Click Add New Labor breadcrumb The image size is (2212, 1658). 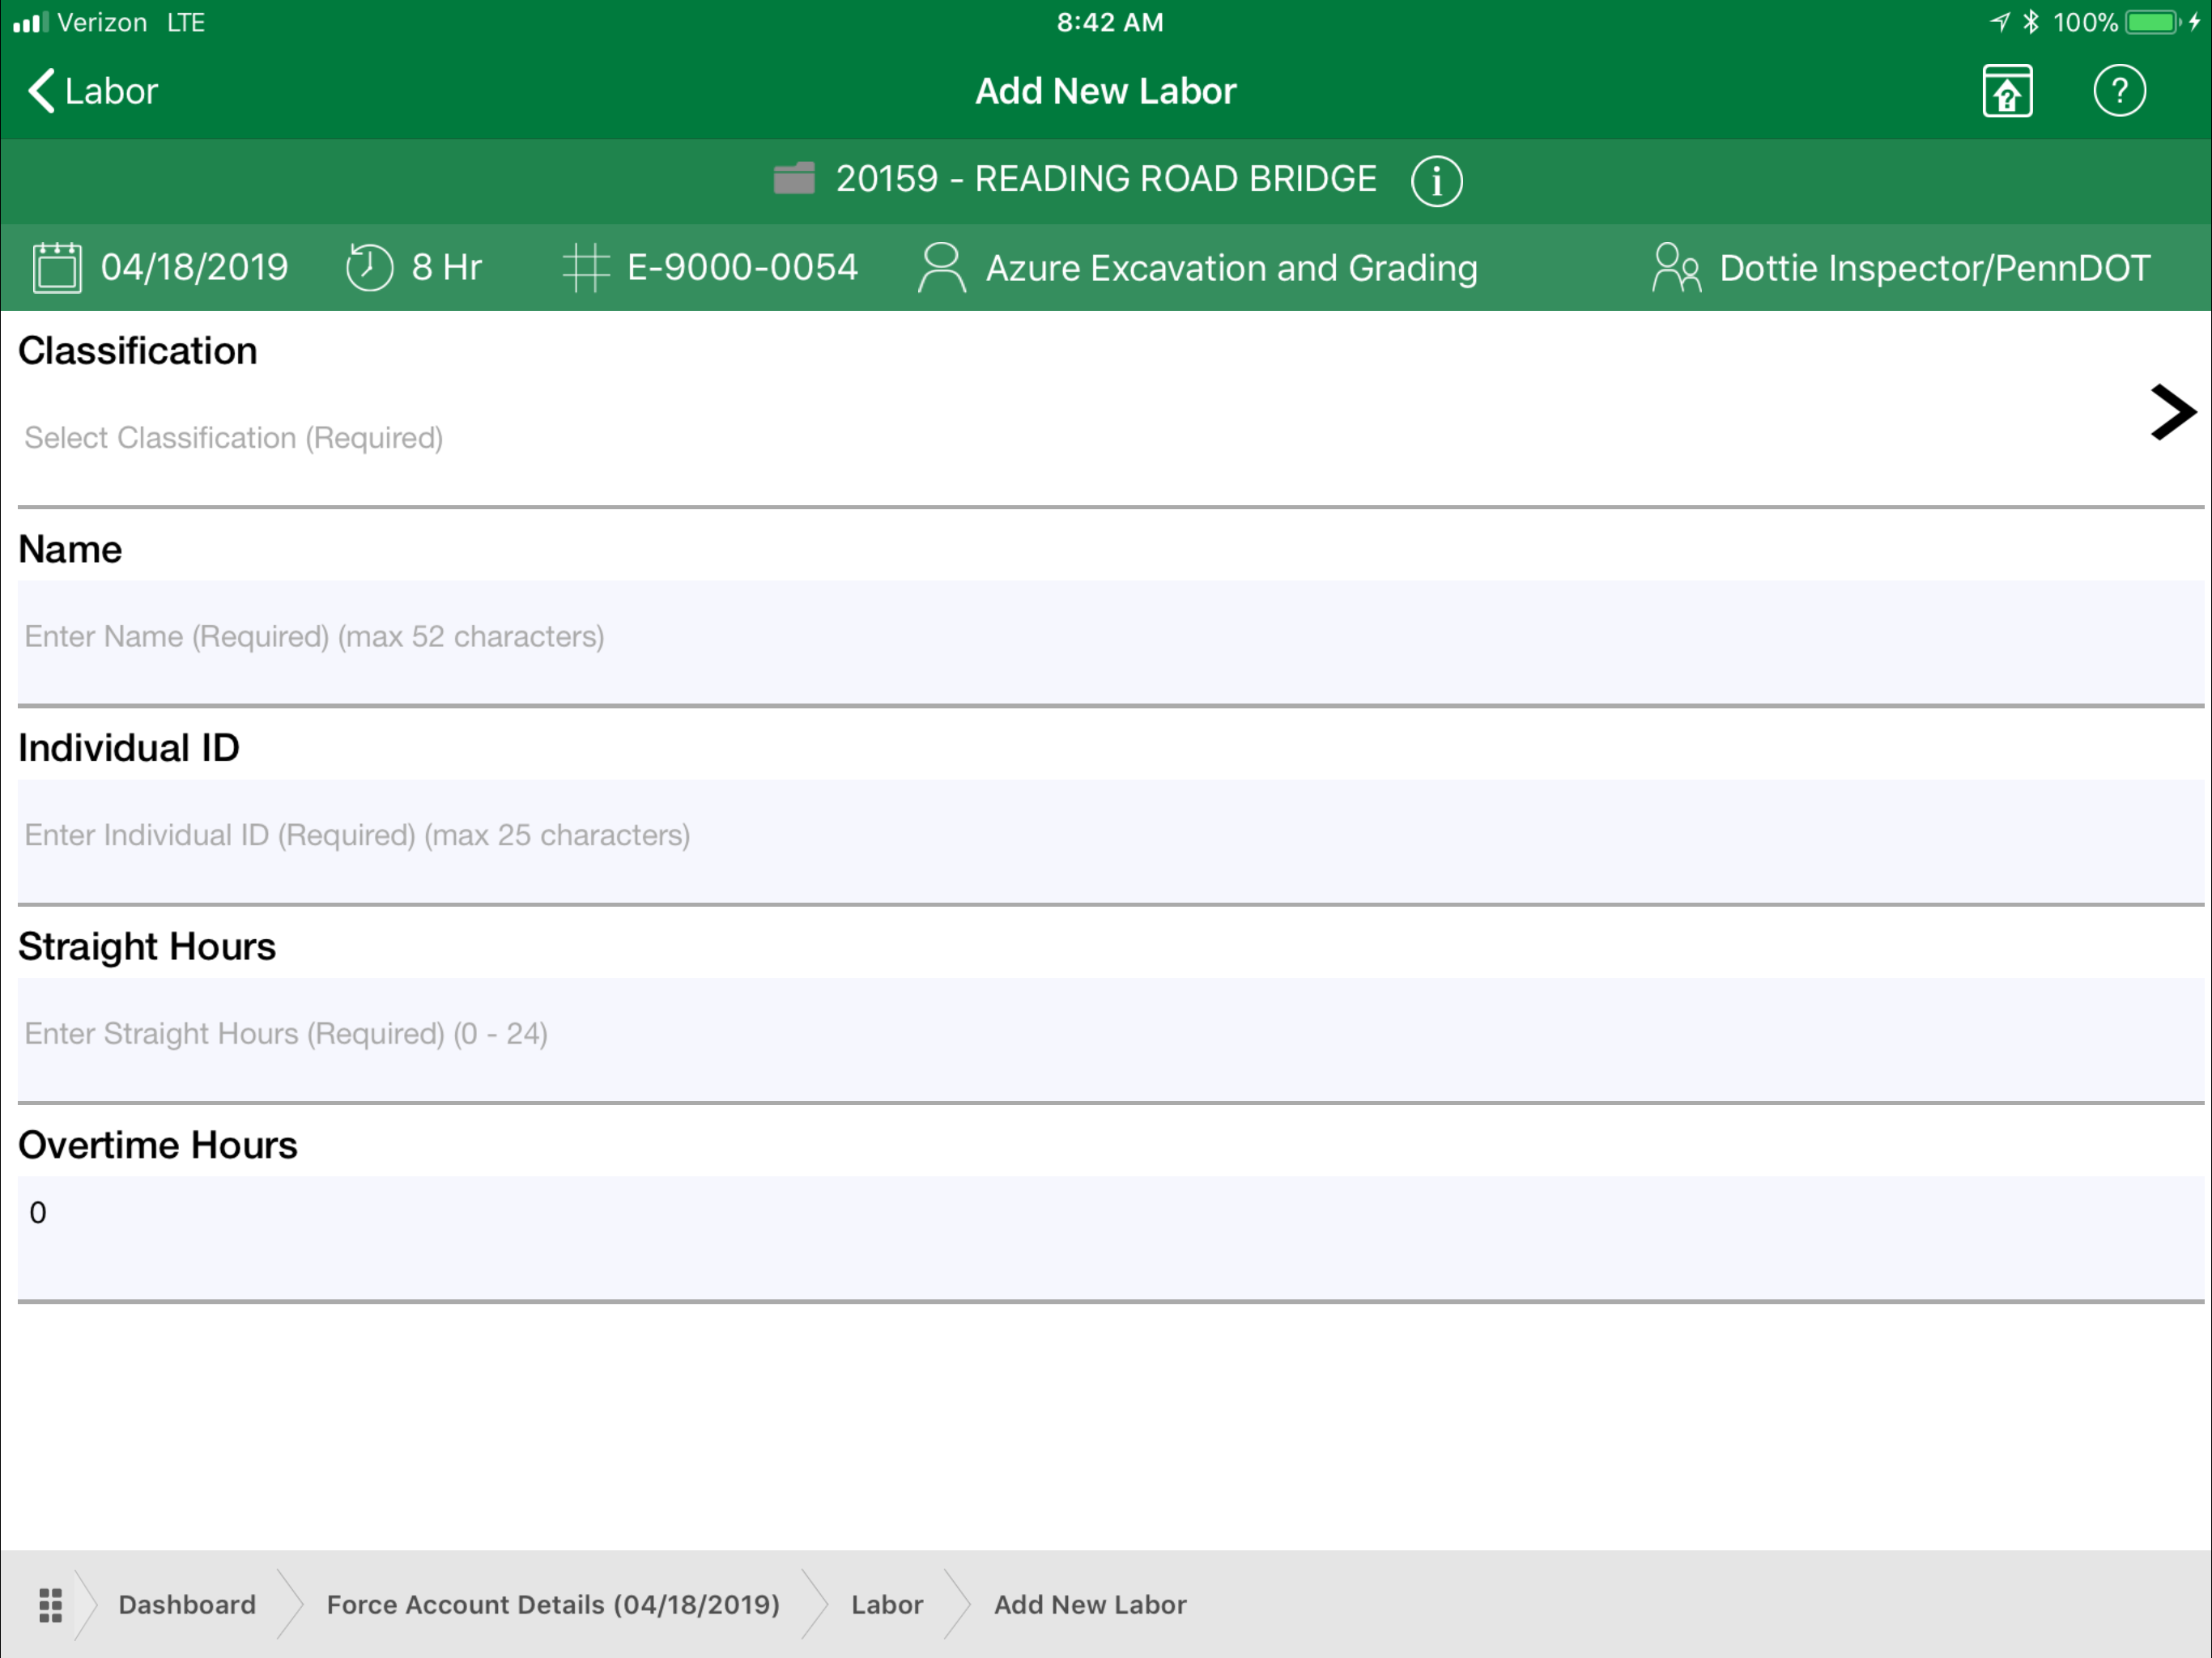[1090, 1604]
